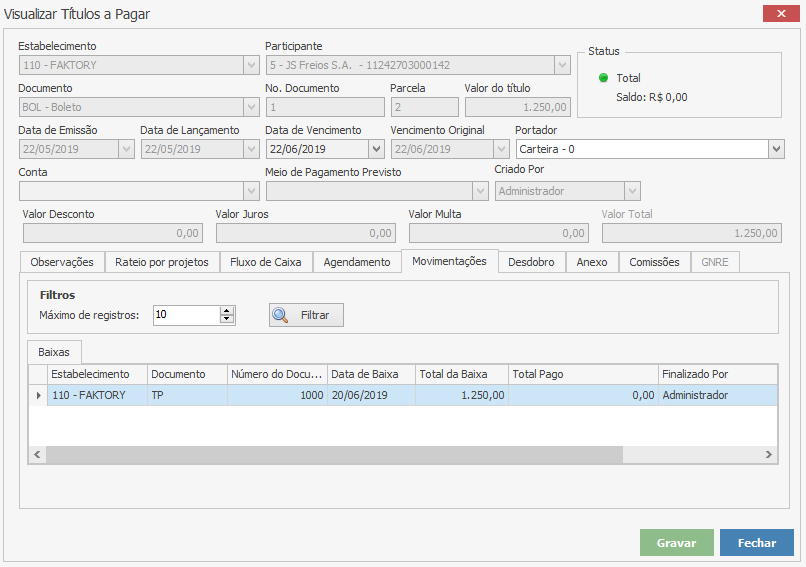Select the Fluxo de Caixa tab

click(x=266, y=262)
